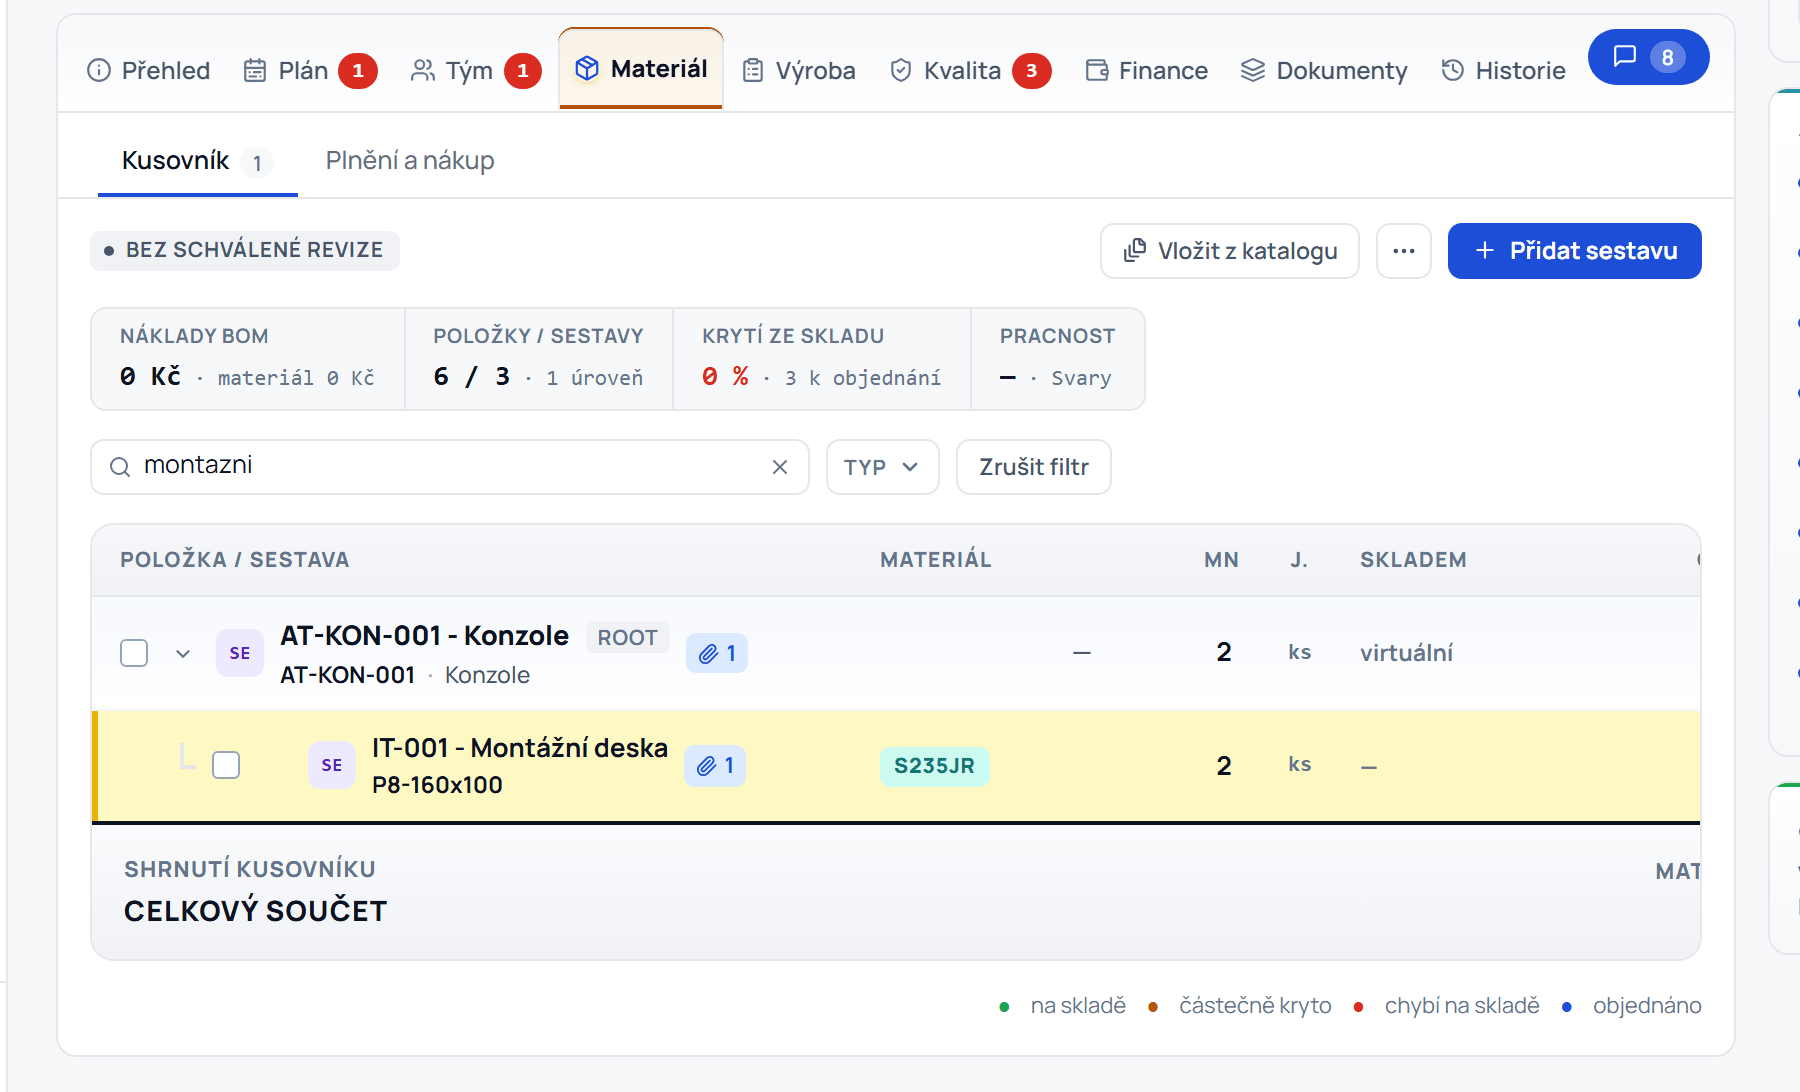Click the virtuální stock value

point(1406,653)
